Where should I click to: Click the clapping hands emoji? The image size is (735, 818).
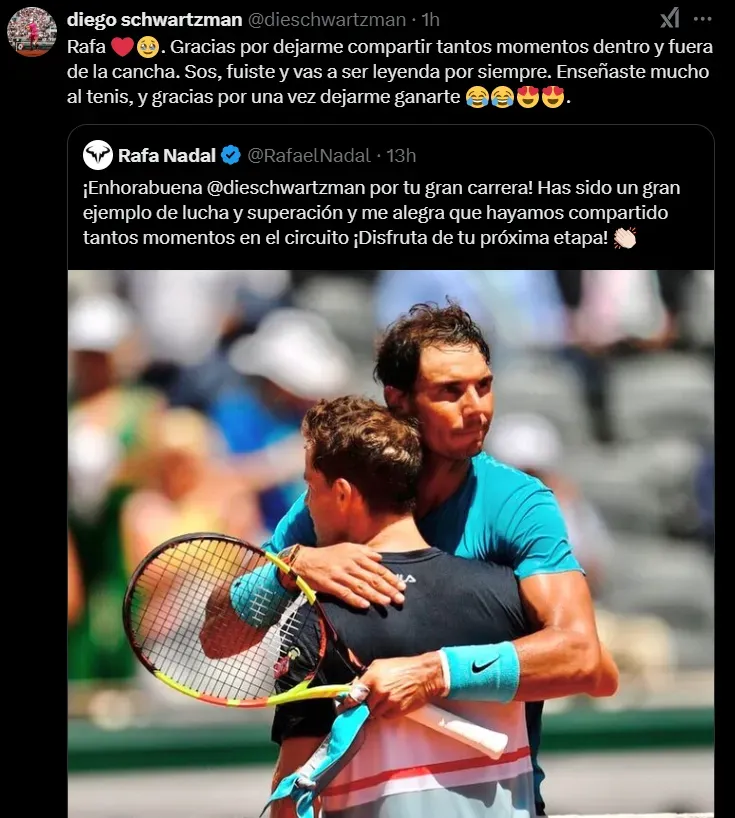[624, 238]
